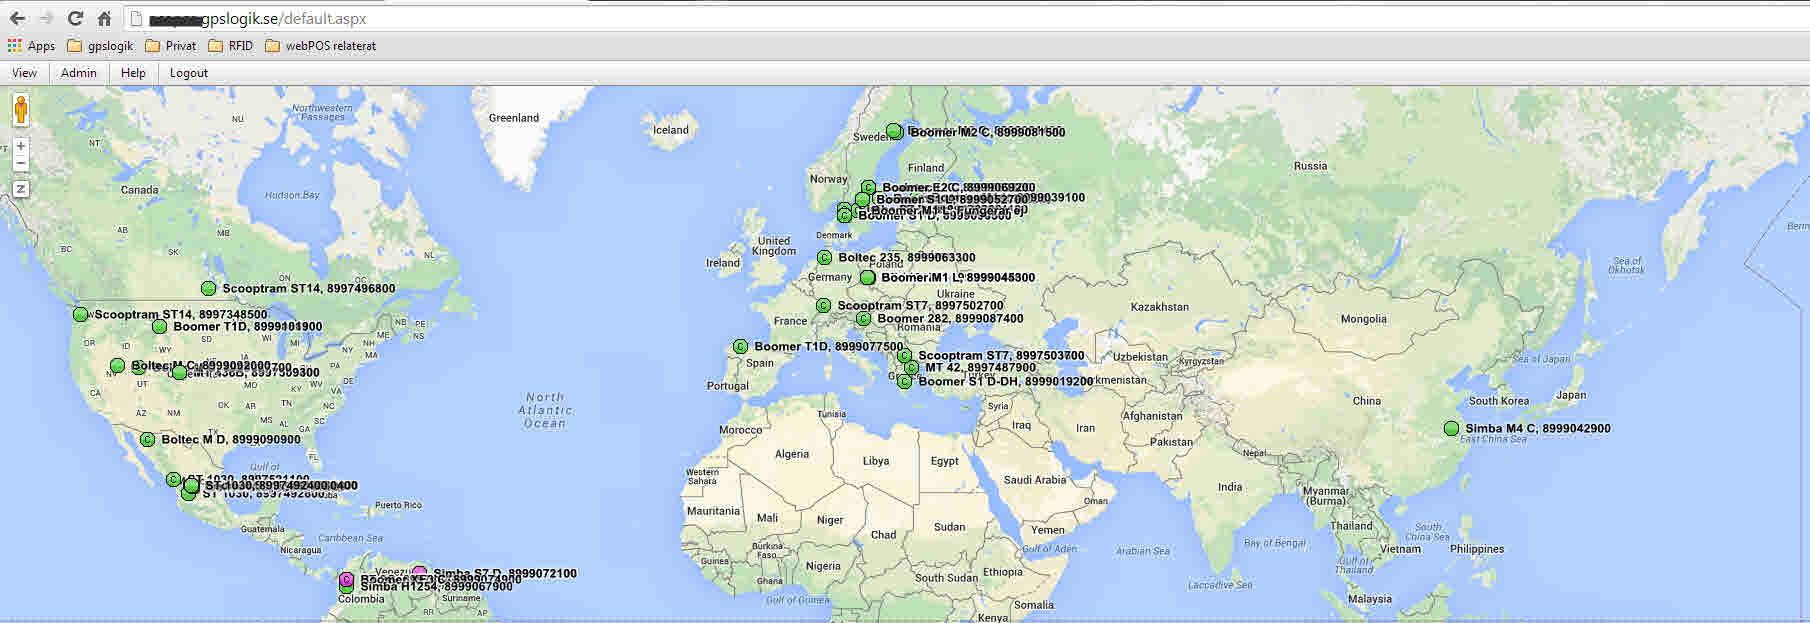
Task: Click the Boomer M2 C marker in Sweden
Action: [x=894, y=131]
